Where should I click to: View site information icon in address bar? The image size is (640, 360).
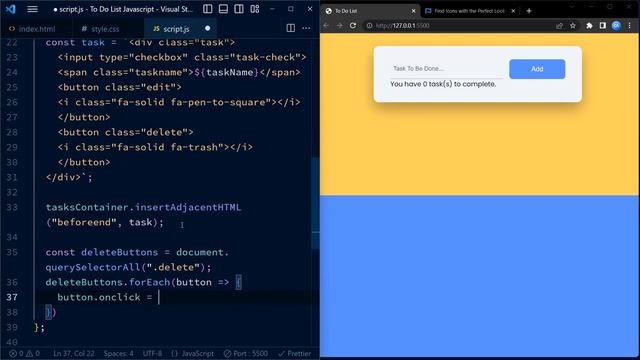(369, 25)
